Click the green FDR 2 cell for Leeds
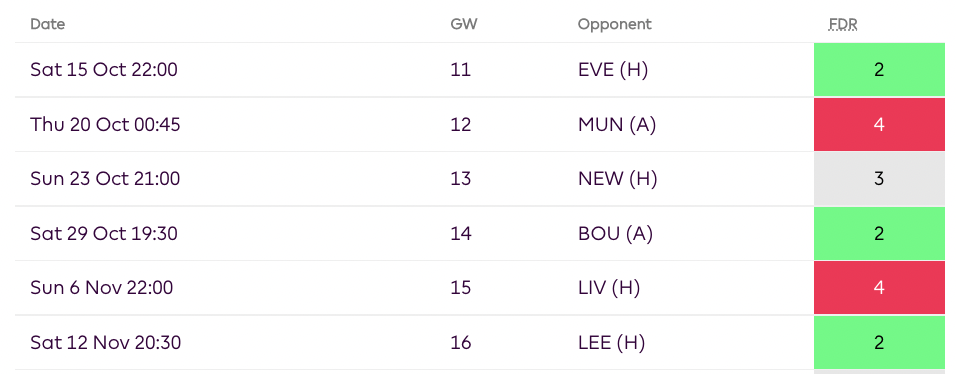The width and height of the screenshot is (956, 374). (879, 342)
